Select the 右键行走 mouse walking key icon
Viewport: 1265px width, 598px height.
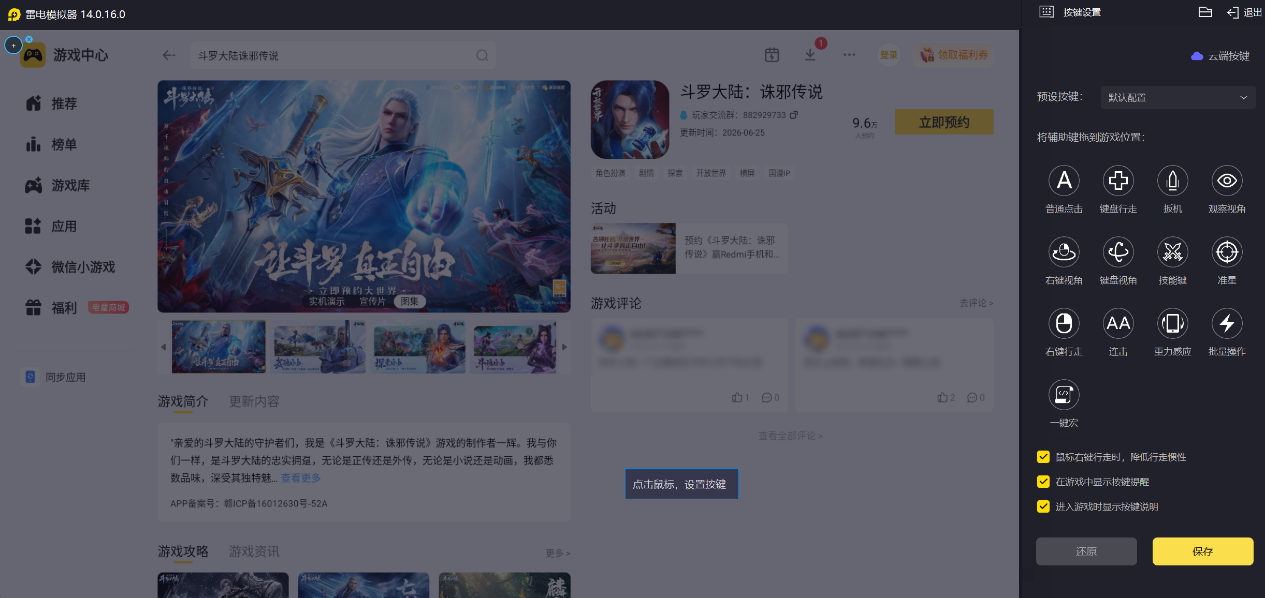click(x=1064, y=323)
